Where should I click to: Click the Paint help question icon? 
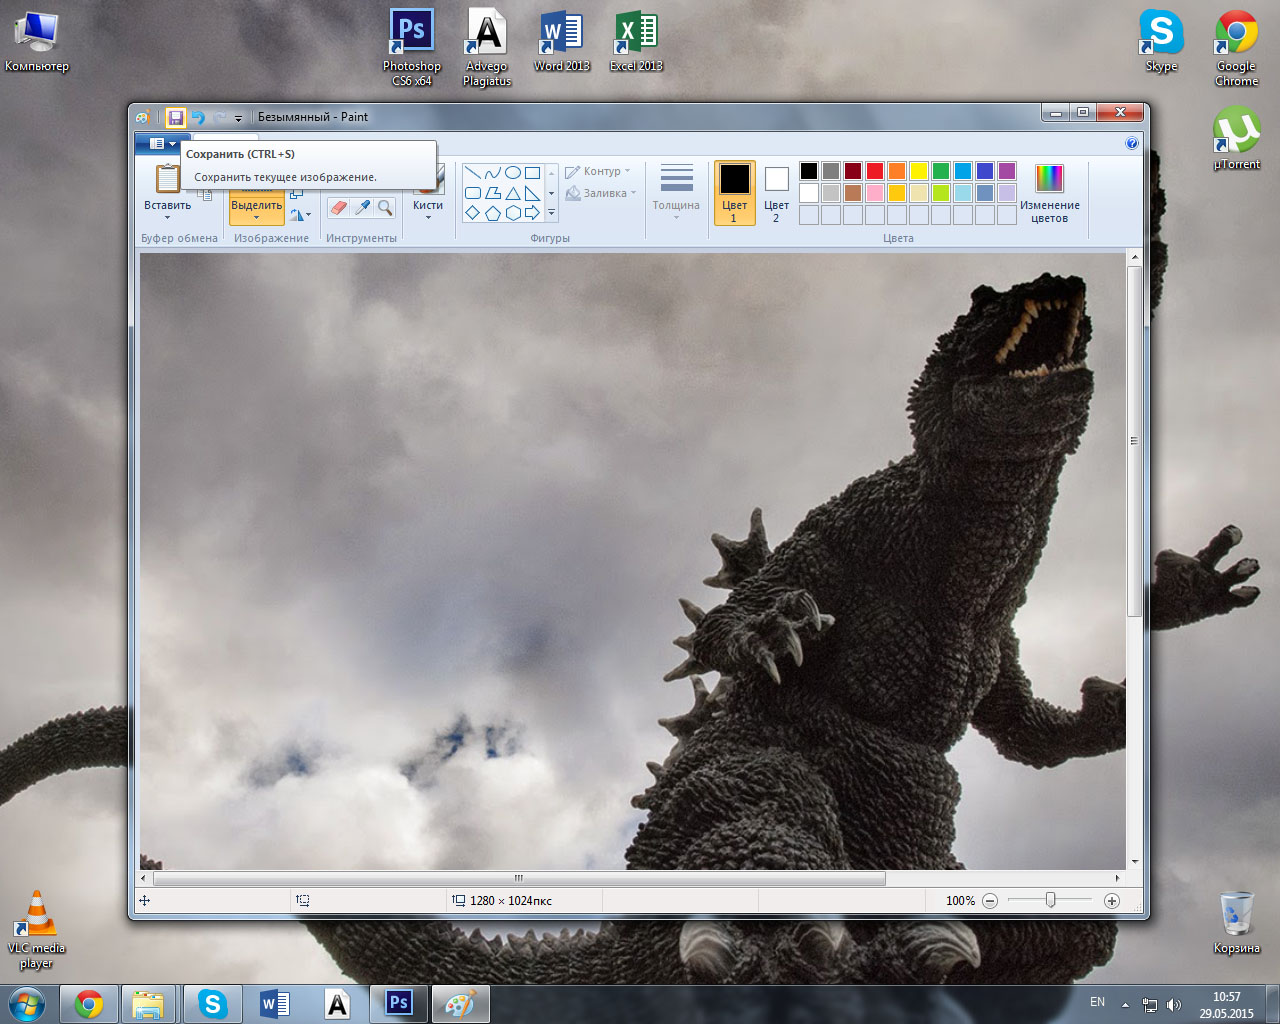pyautogui.click(x=1131, y=143)
